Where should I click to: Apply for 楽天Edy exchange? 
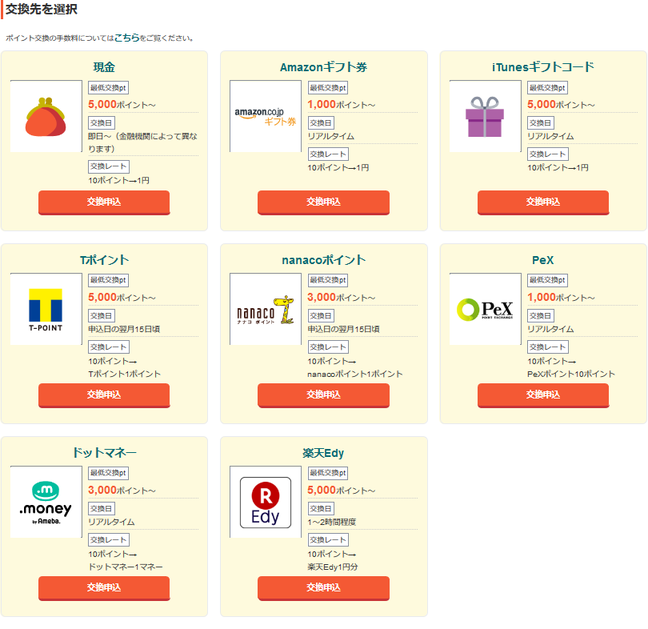(324, 588)
